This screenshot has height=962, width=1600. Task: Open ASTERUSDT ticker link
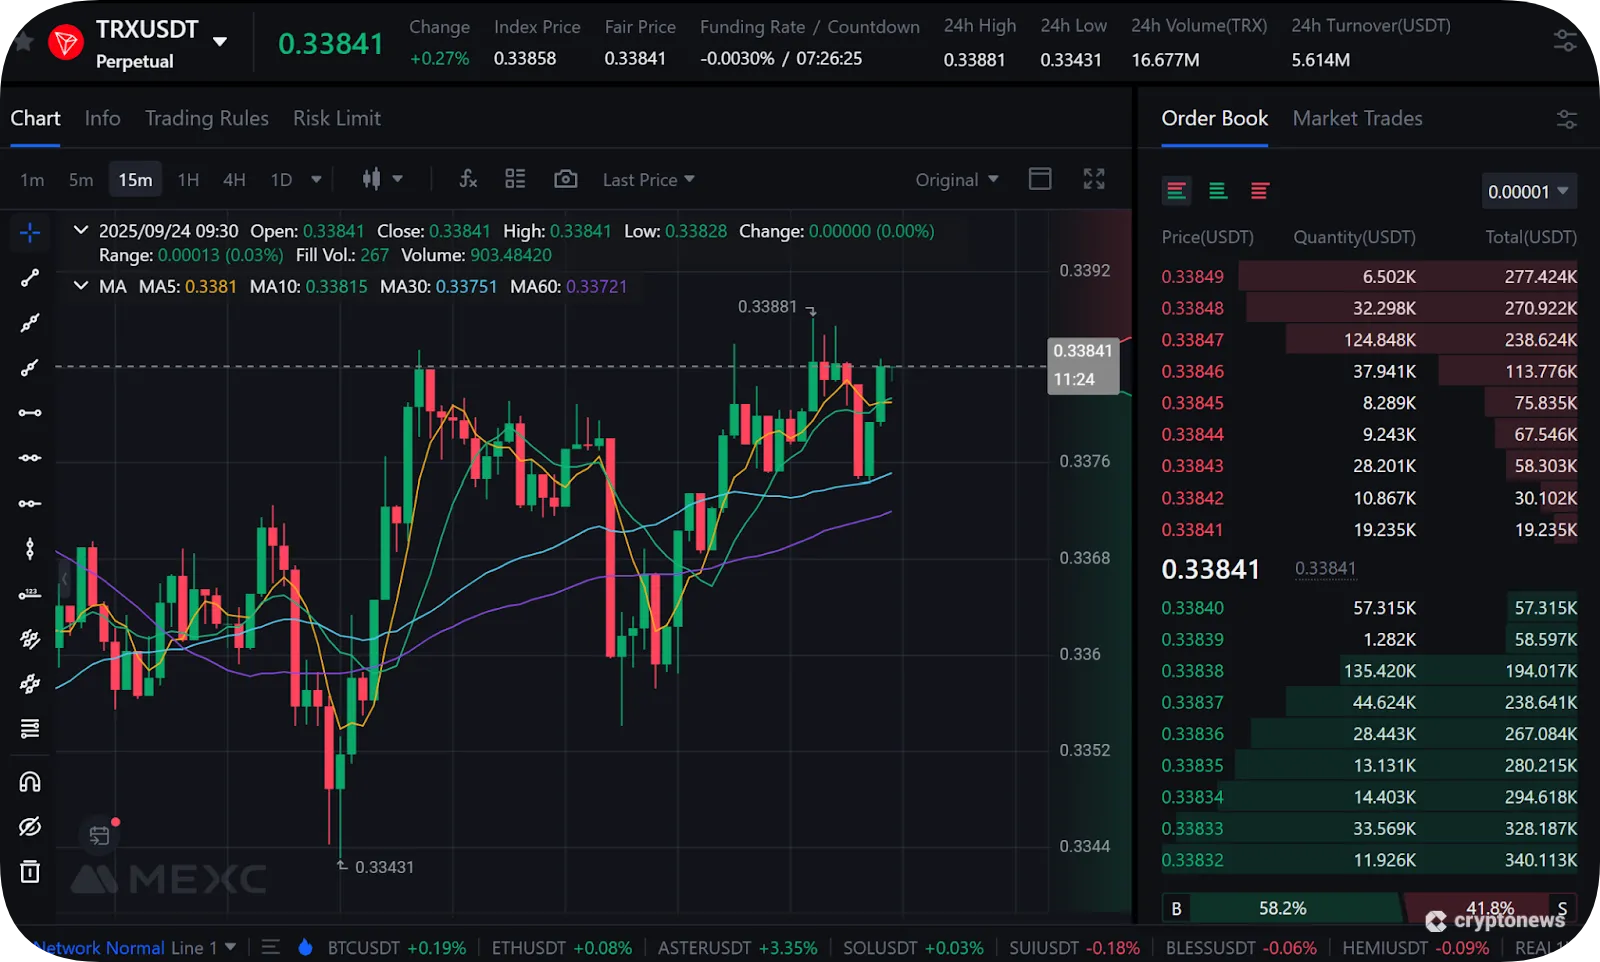coord(738,947)
